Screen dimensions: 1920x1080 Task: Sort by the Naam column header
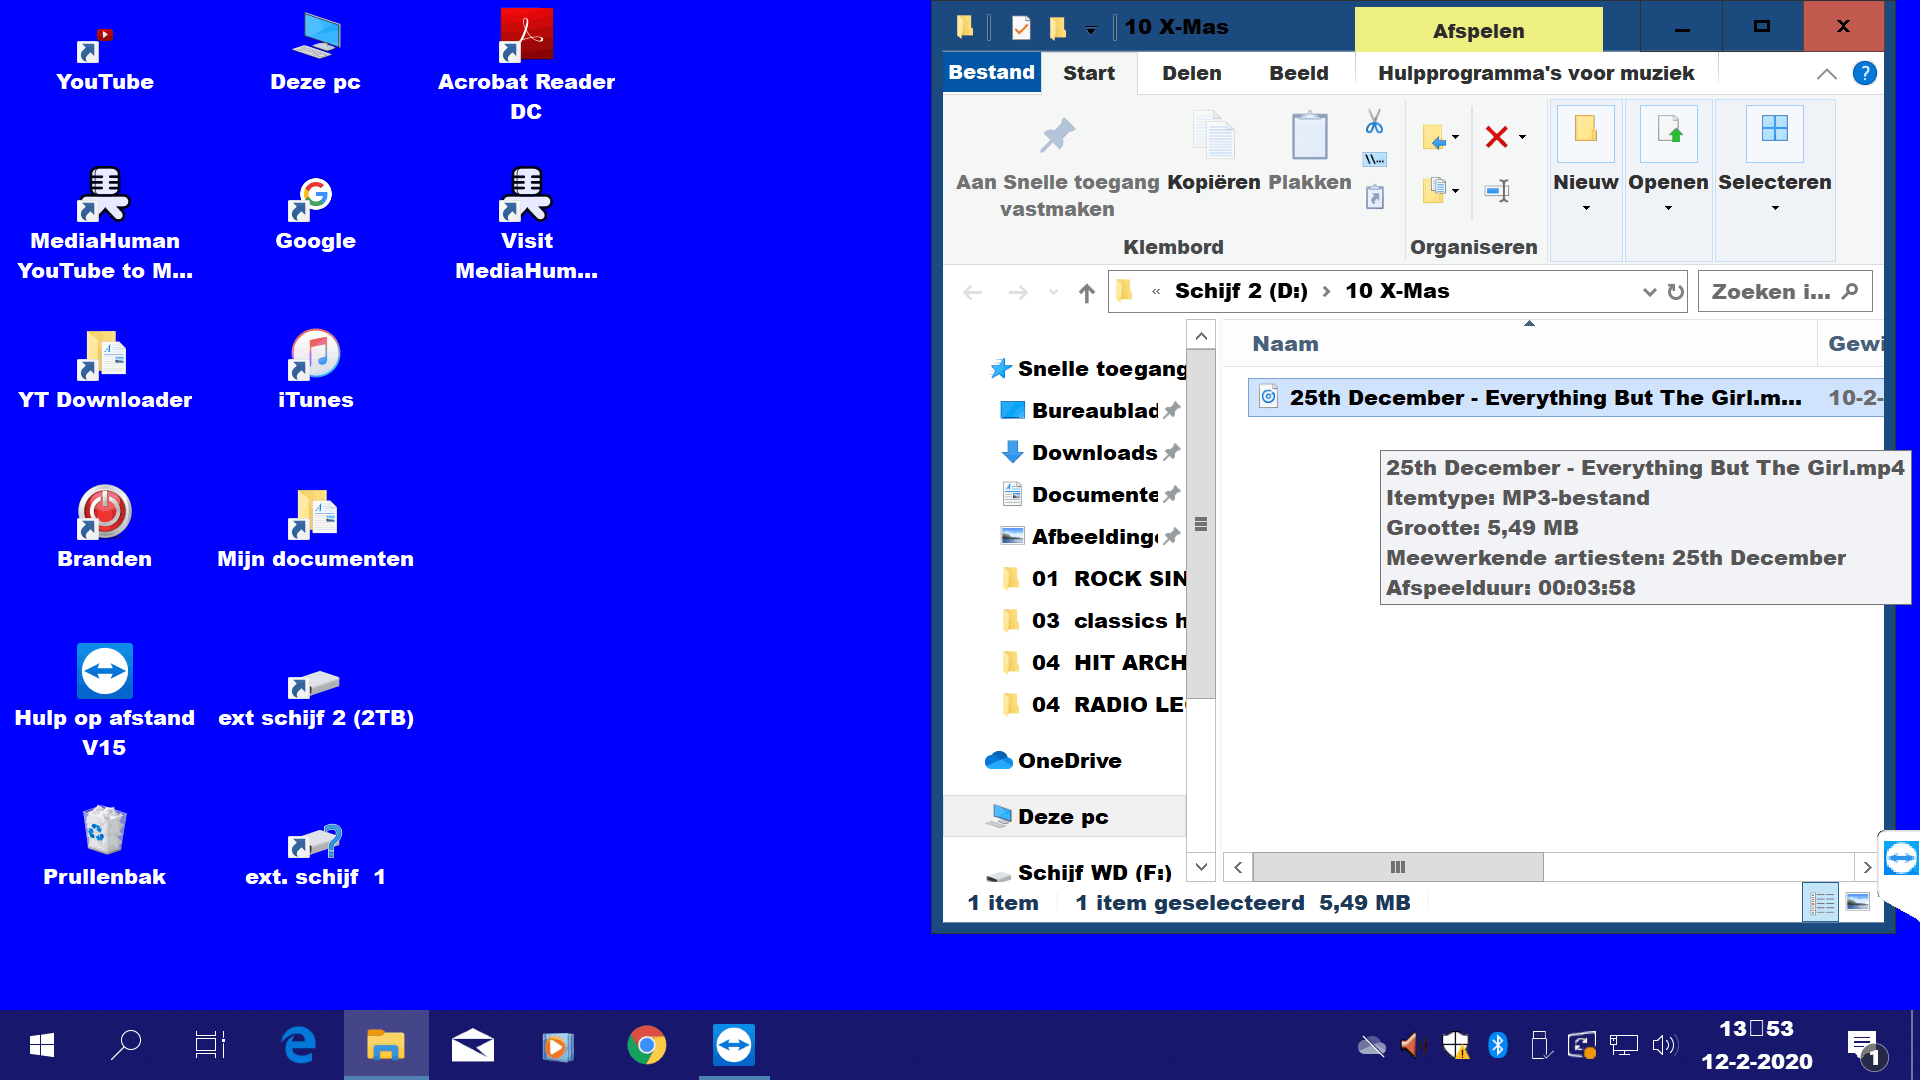(x=1285, y=344)
